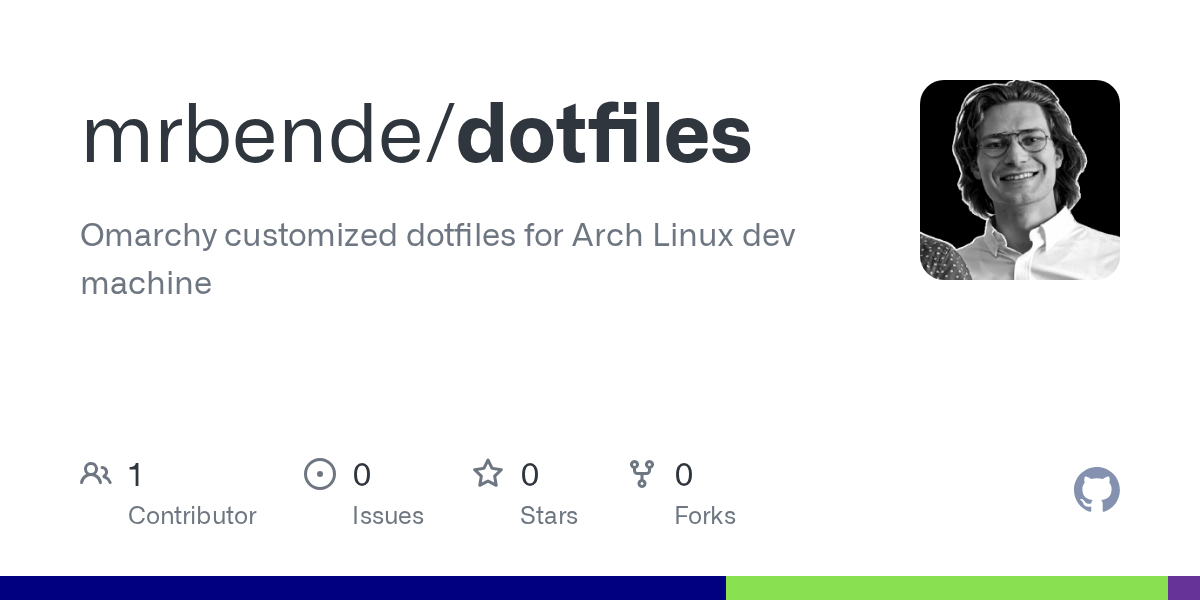Viewport: 1200px width, 600px height.
Task: Click the contributor count '1'
Action: coord(136,475)
